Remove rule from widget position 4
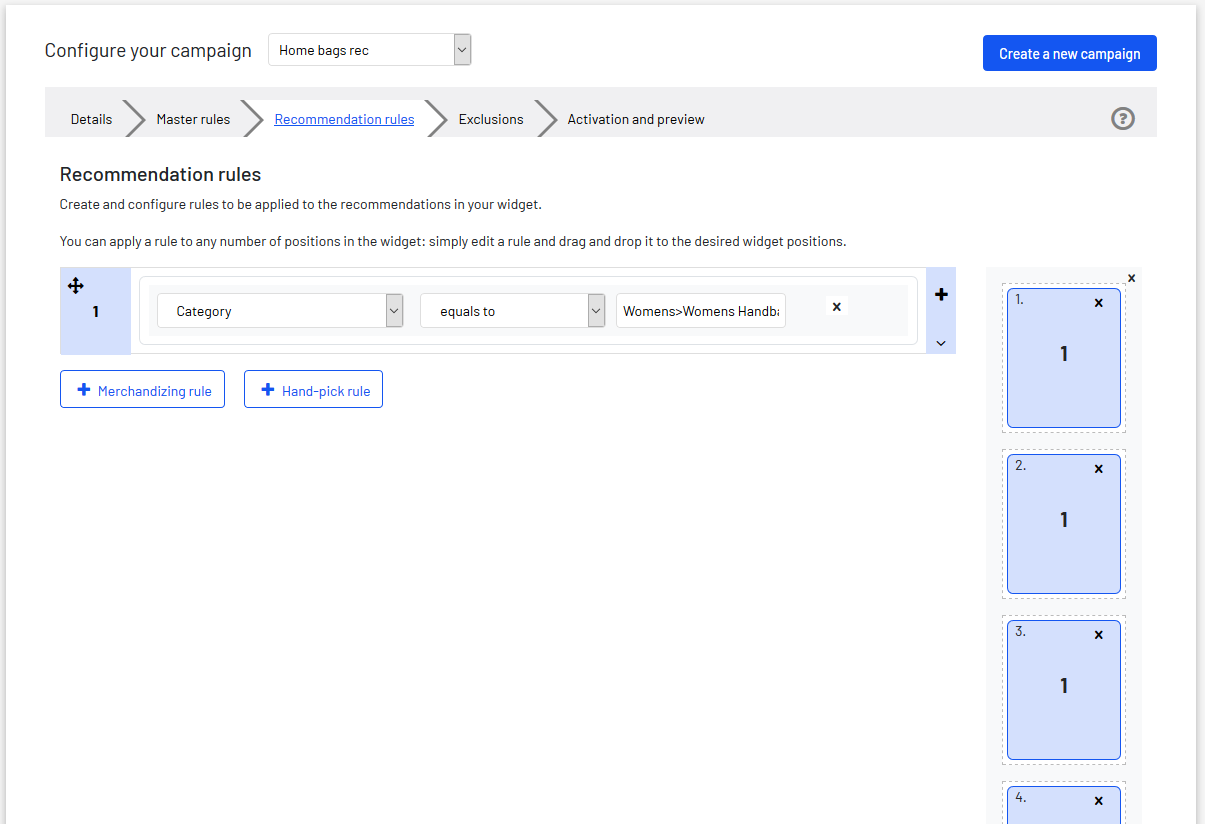1205x824 pixels. click(x=1099, y=800)
